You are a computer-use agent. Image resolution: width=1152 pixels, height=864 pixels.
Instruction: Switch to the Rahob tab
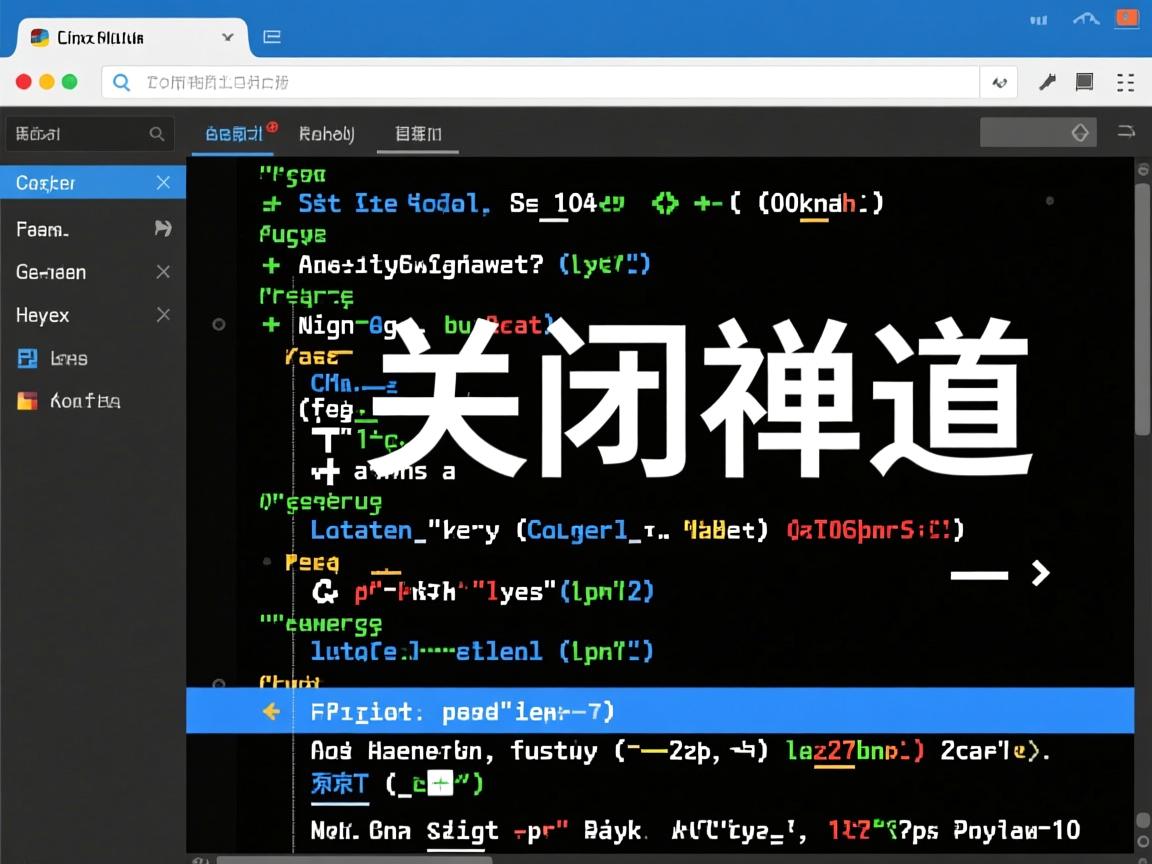(x=325, y=132)
